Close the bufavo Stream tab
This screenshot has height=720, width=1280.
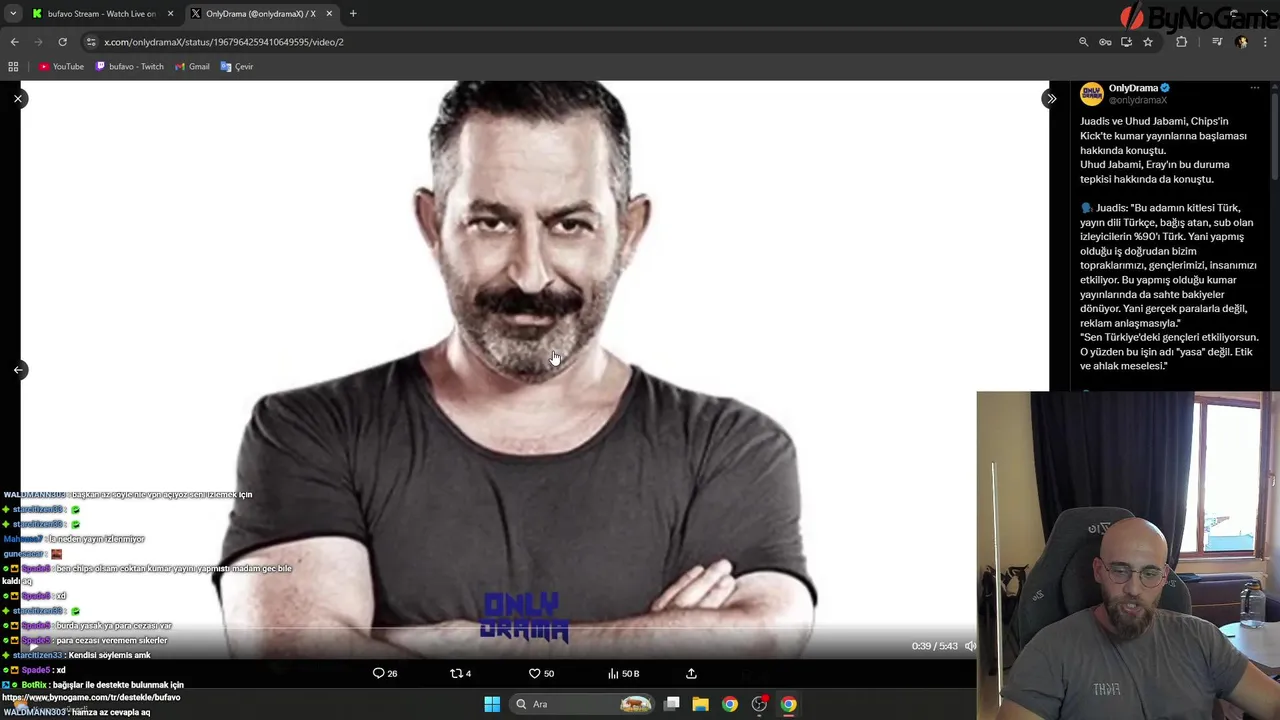tap(170, 14)
